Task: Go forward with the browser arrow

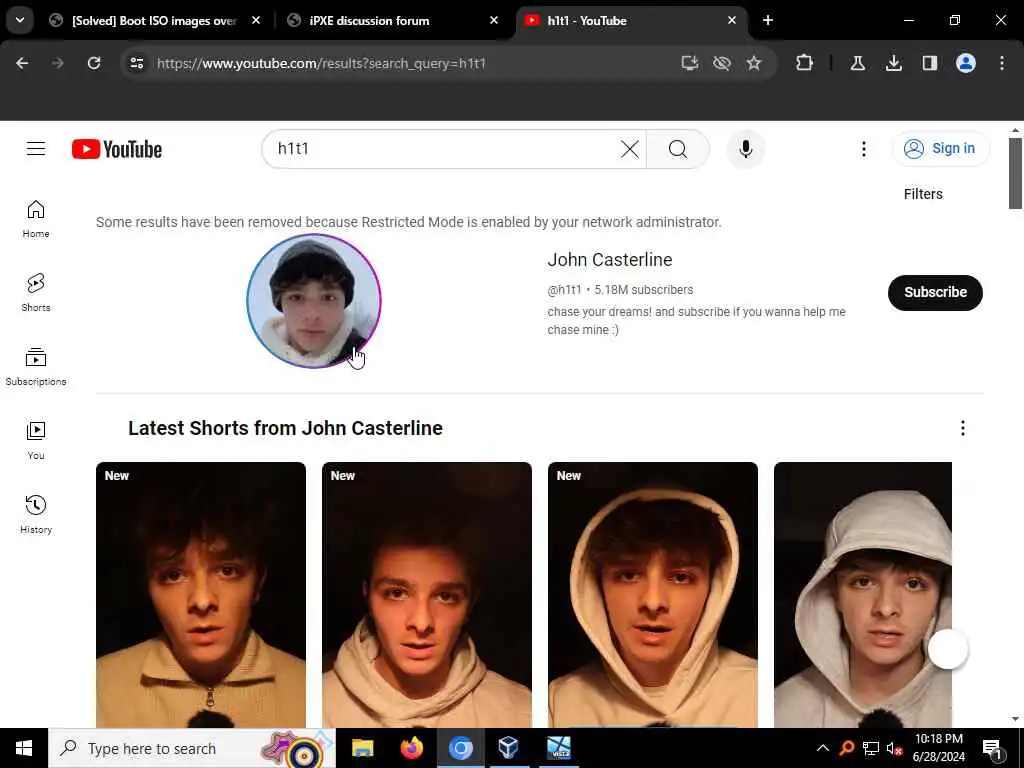Action: pyautogui.click(x=57, y=63)
